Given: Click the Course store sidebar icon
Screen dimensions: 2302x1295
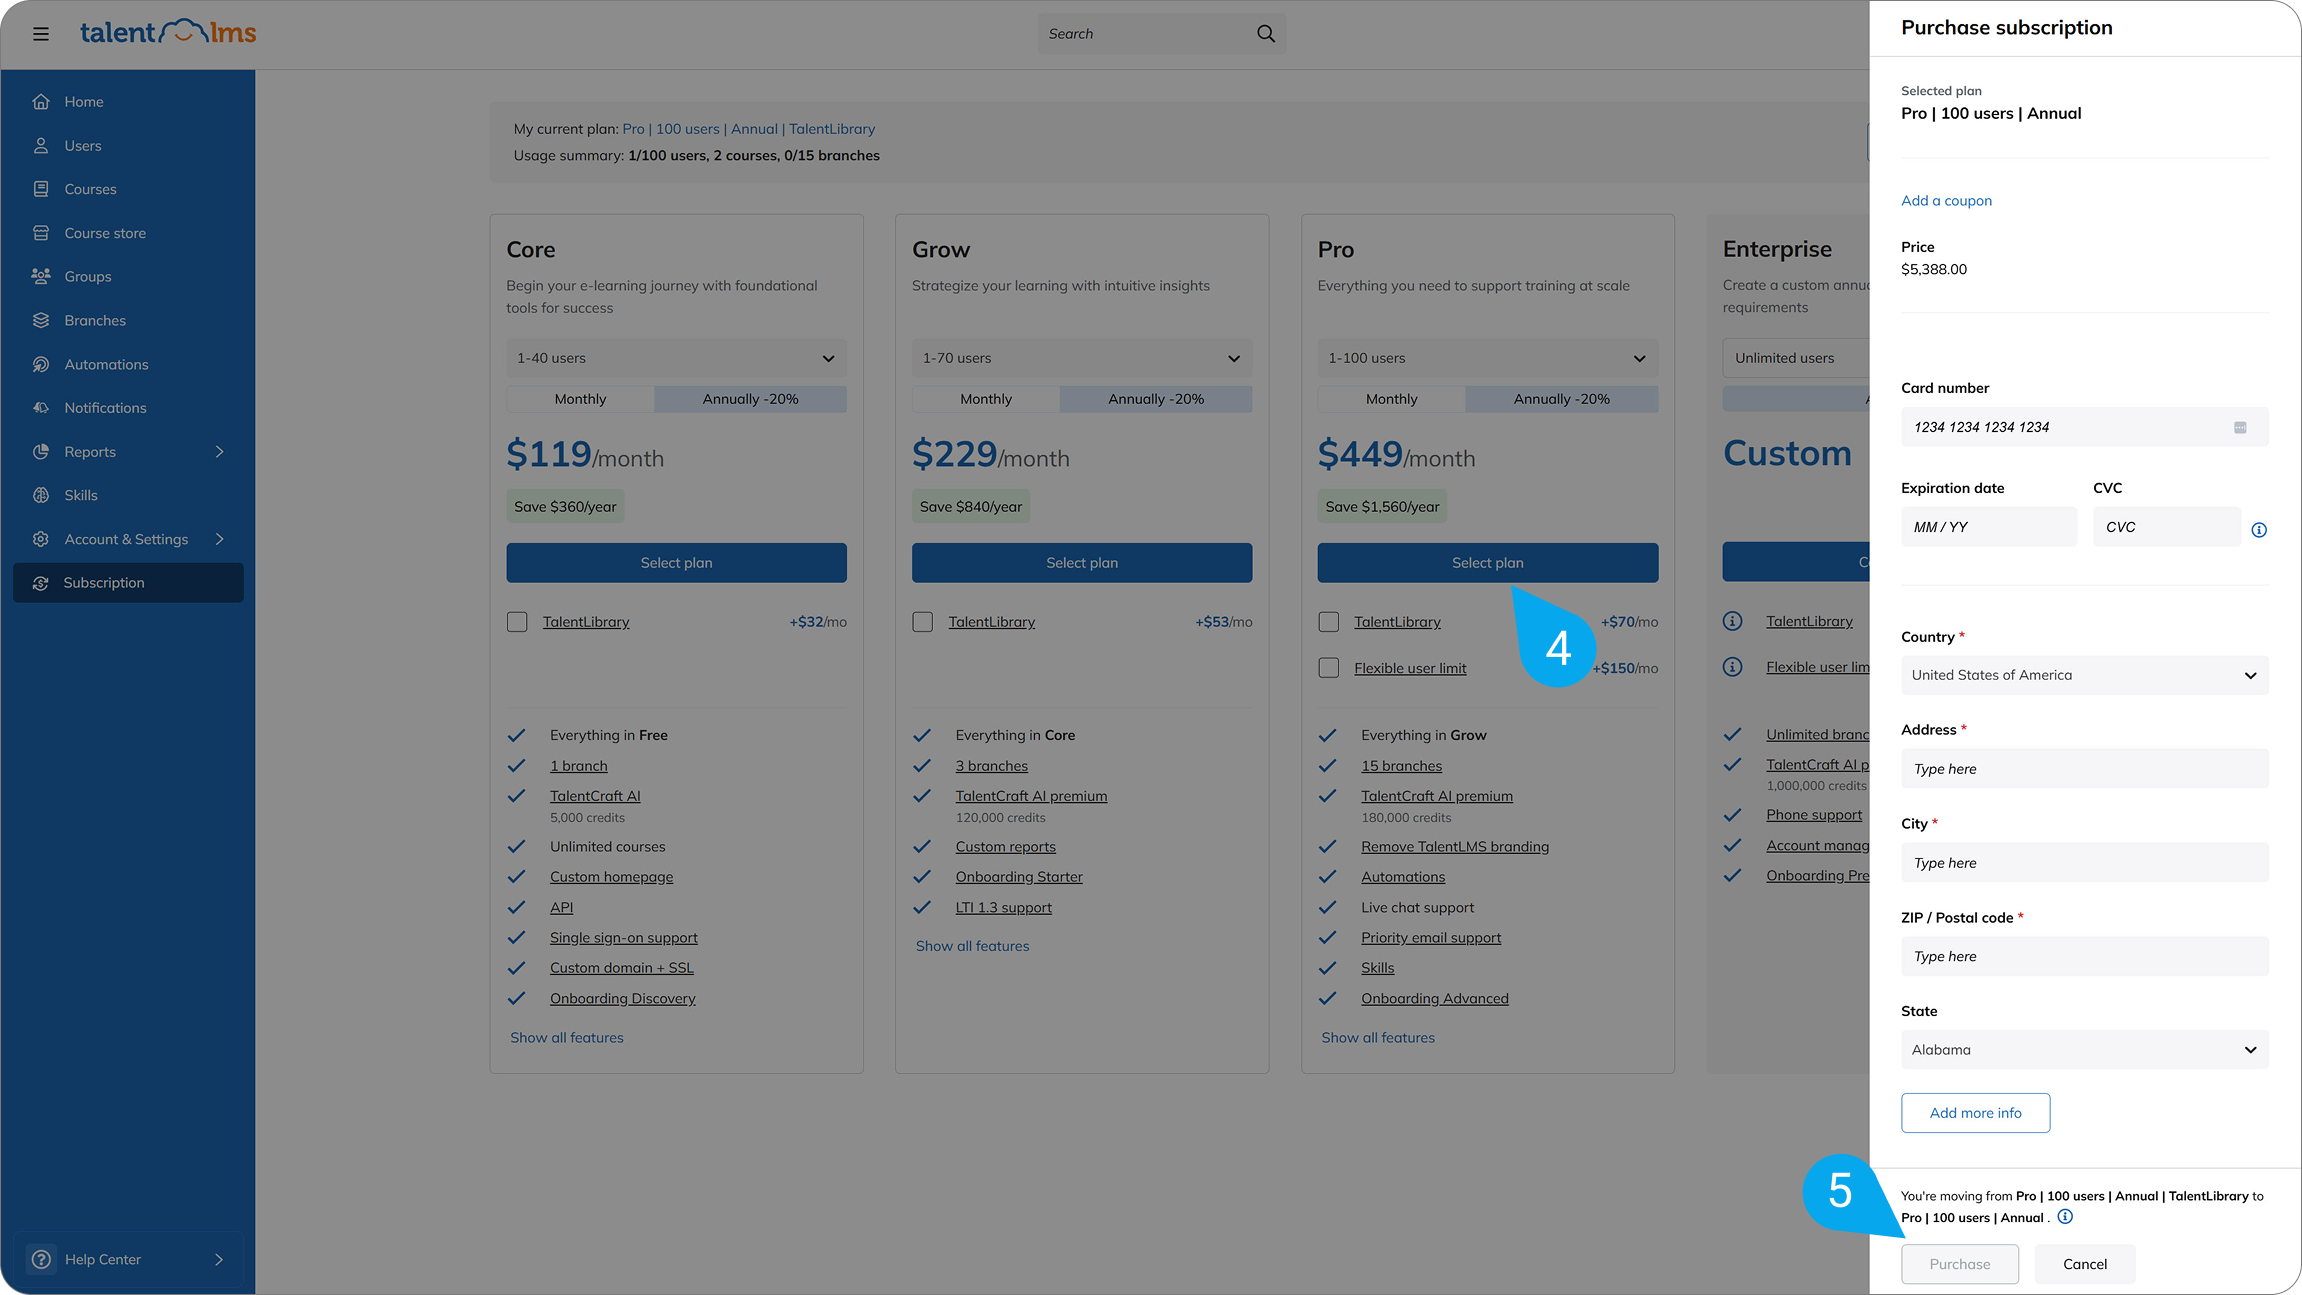Looking at the screenshot, I should tap(41, 233).
